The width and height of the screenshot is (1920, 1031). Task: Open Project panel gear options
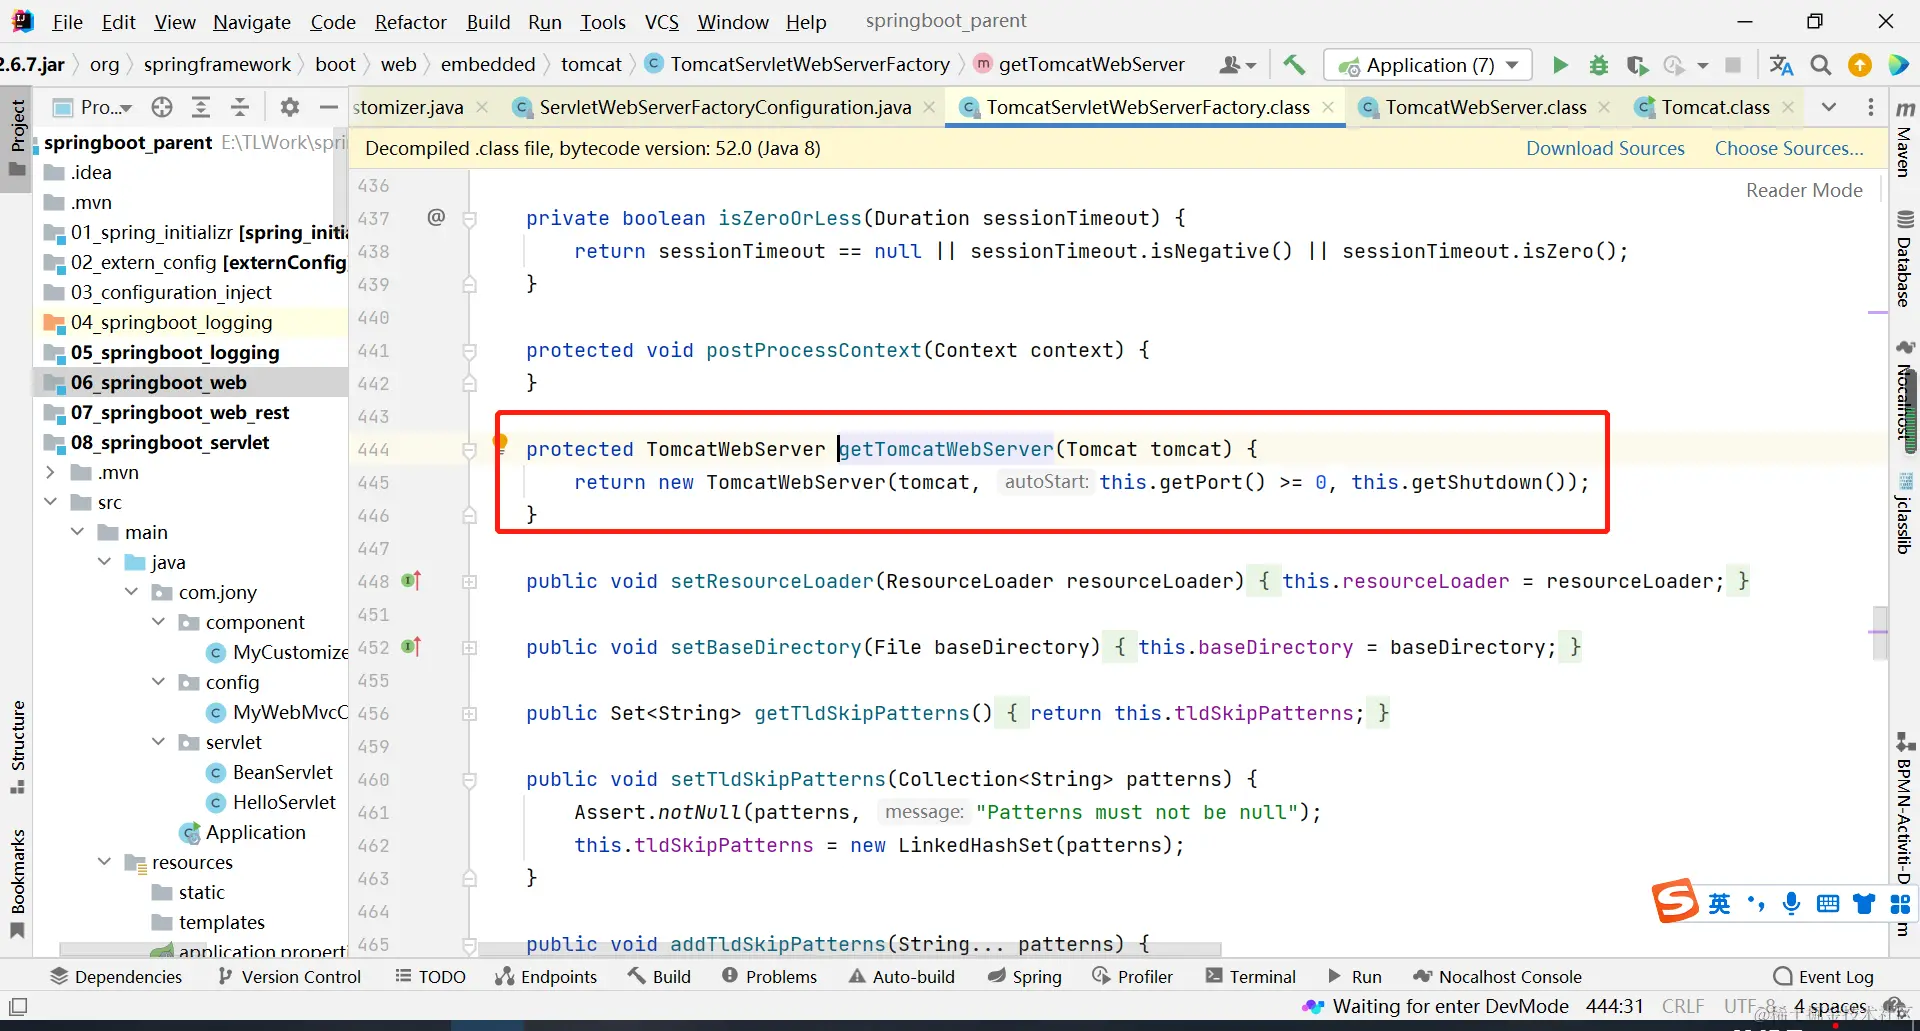[x=290, y=107]
